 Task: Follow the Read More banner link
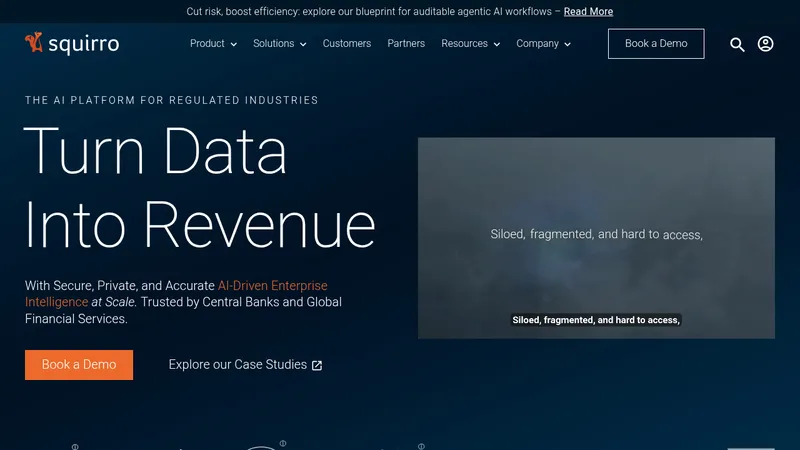[x=588, y=11]
